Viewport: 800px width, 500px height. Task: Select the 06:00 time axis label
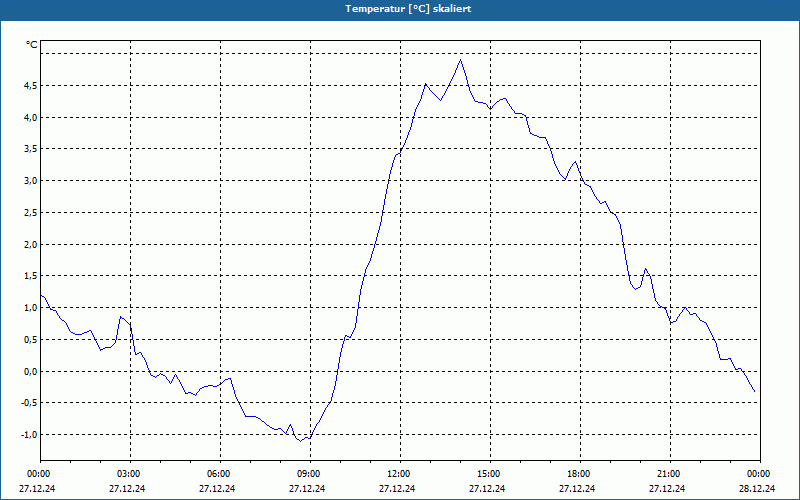pos(218,474)
